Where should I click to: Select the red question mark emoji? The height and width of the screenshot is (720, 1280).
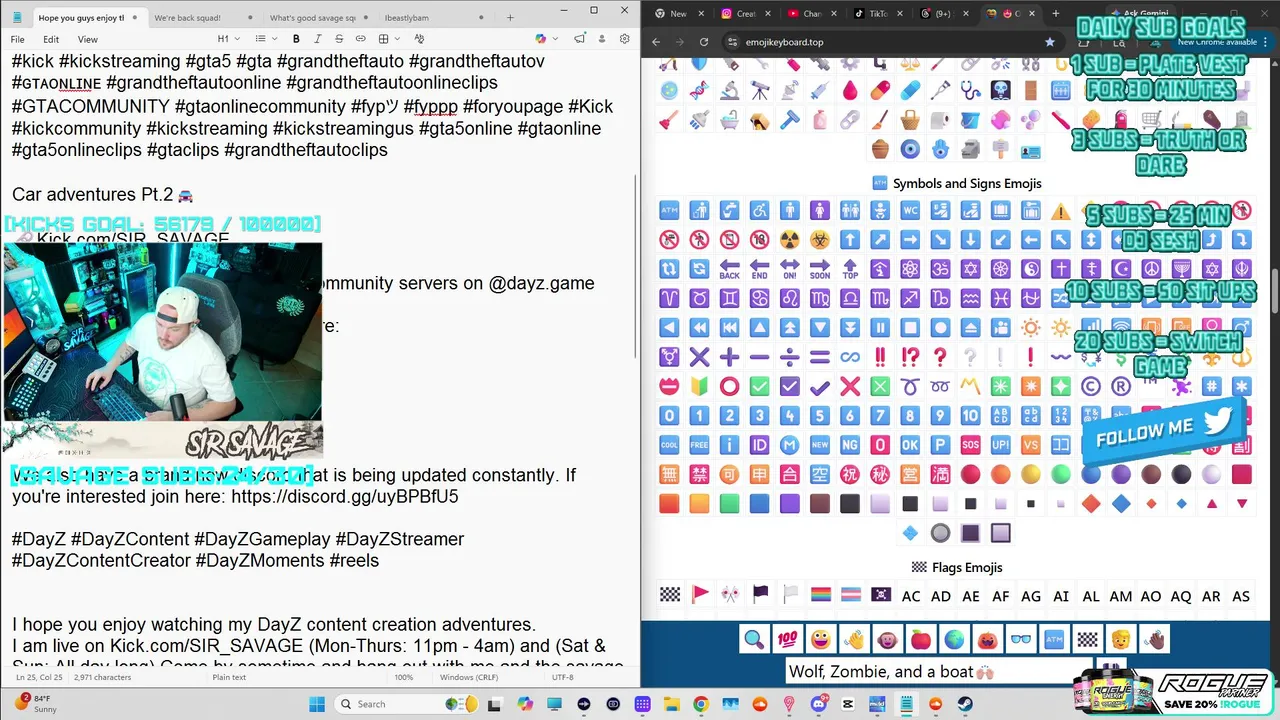(940, 357)
